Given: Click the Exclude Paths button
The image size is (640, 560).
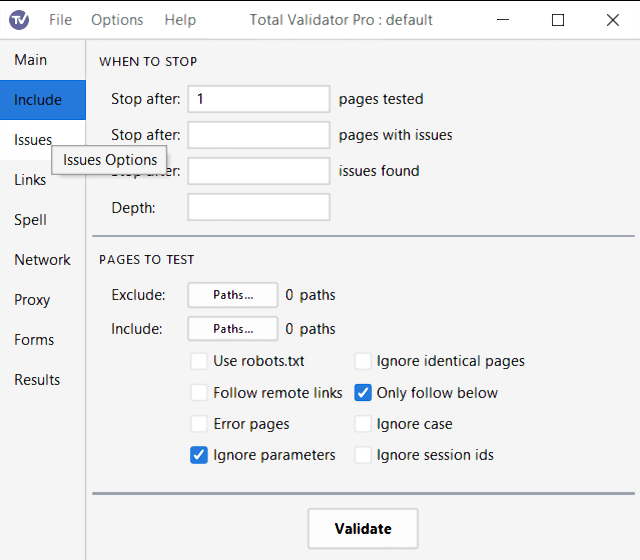Looking at the screenshot, I should pos(232,295).
